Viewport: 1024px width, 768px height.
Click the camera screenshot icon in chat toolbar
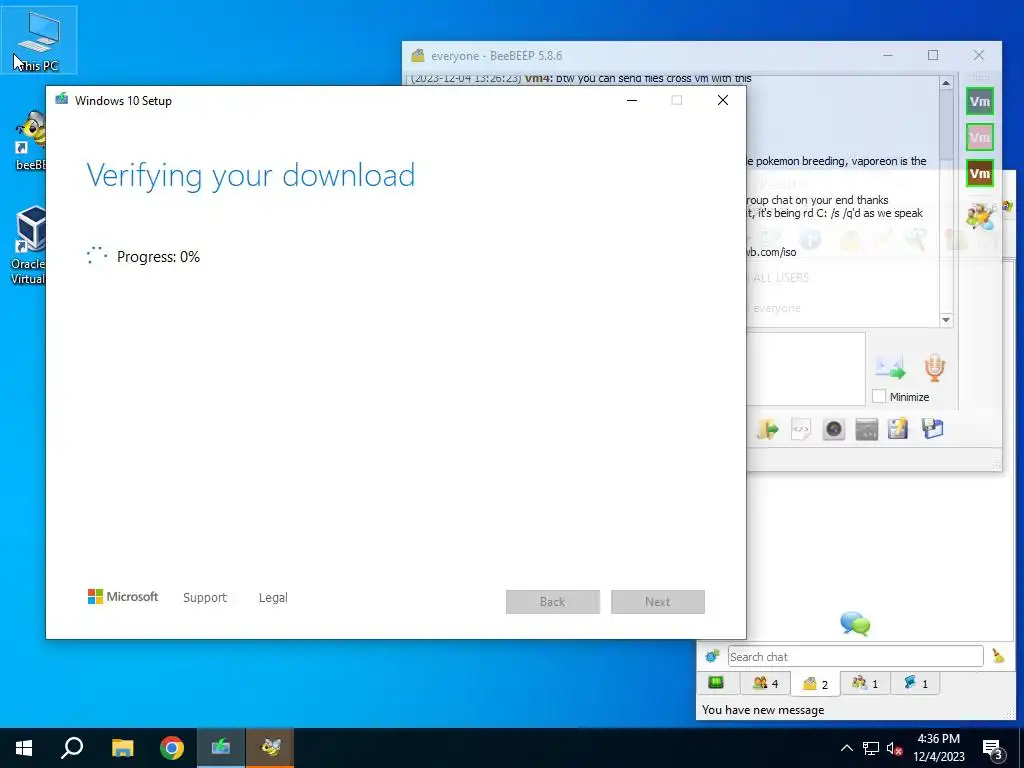(x=834, y=430)
